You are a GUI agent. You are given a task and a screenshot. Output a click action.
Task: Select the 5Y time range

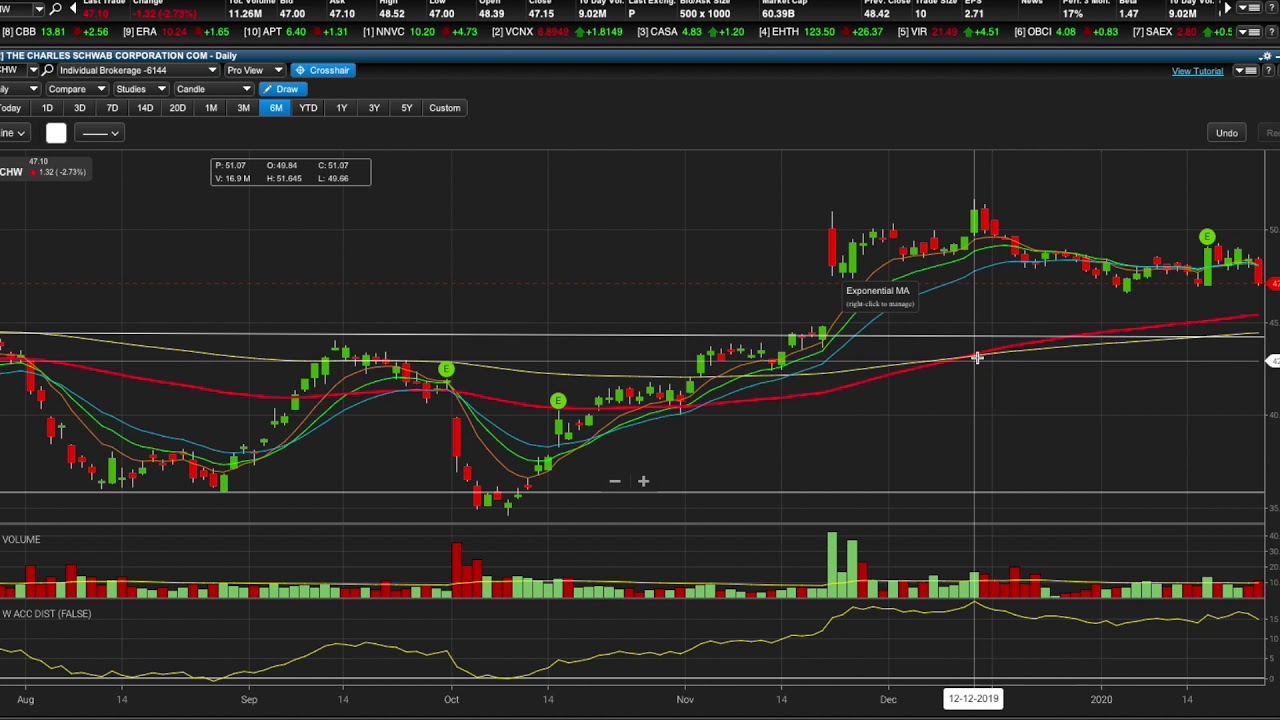point(406,108)
